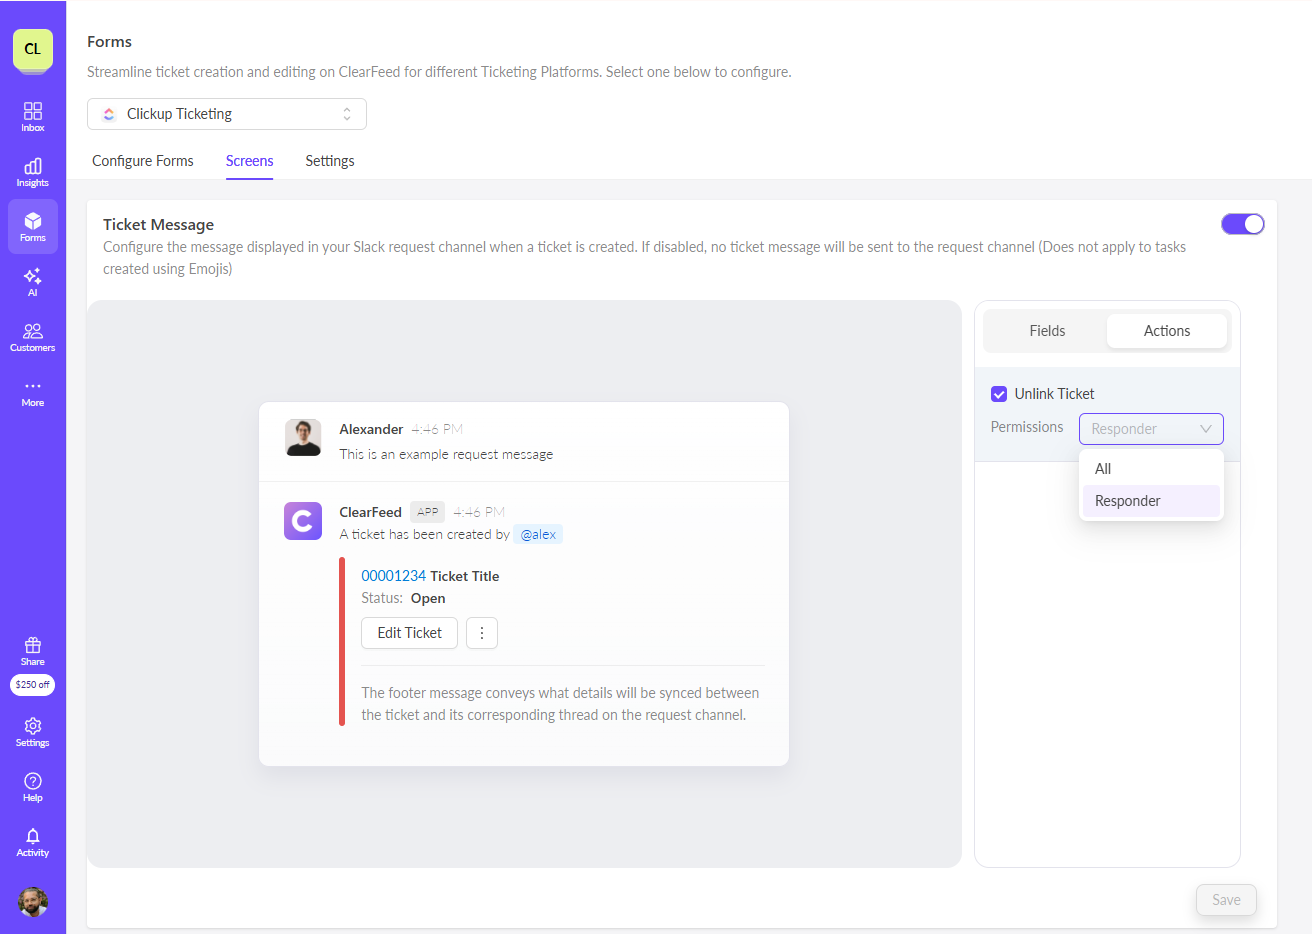Switch to the Fields tab

1047,331
